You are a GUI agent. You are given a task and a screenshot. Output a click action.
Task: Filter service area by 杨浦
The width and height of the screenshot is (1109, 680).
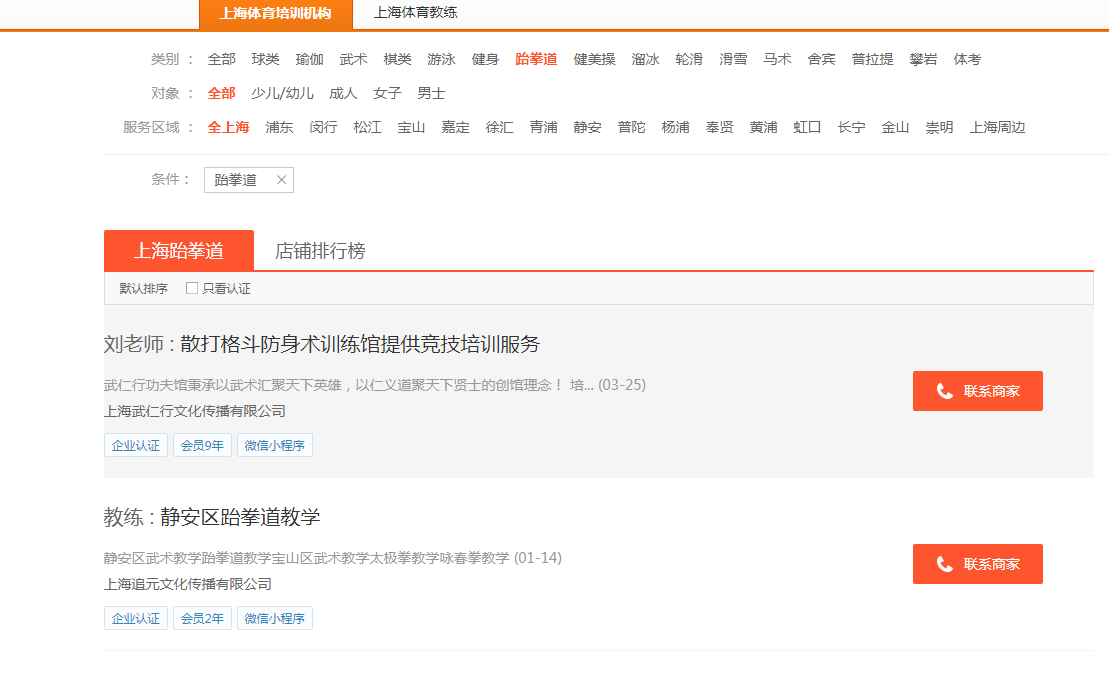click(675, 127)
